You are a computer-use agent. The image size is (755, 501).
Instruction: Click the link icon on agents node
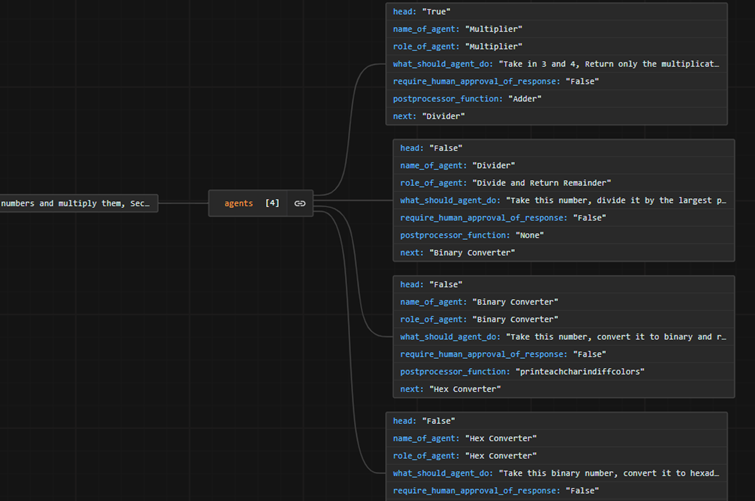pos(300,203)
